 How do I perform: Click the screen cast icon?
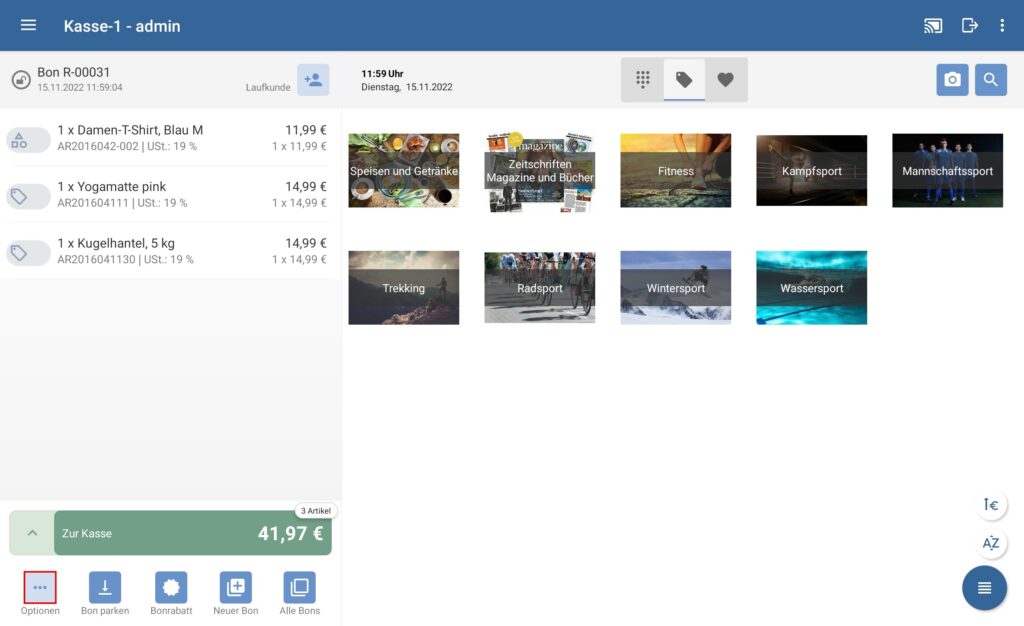(x=933, y=26)
